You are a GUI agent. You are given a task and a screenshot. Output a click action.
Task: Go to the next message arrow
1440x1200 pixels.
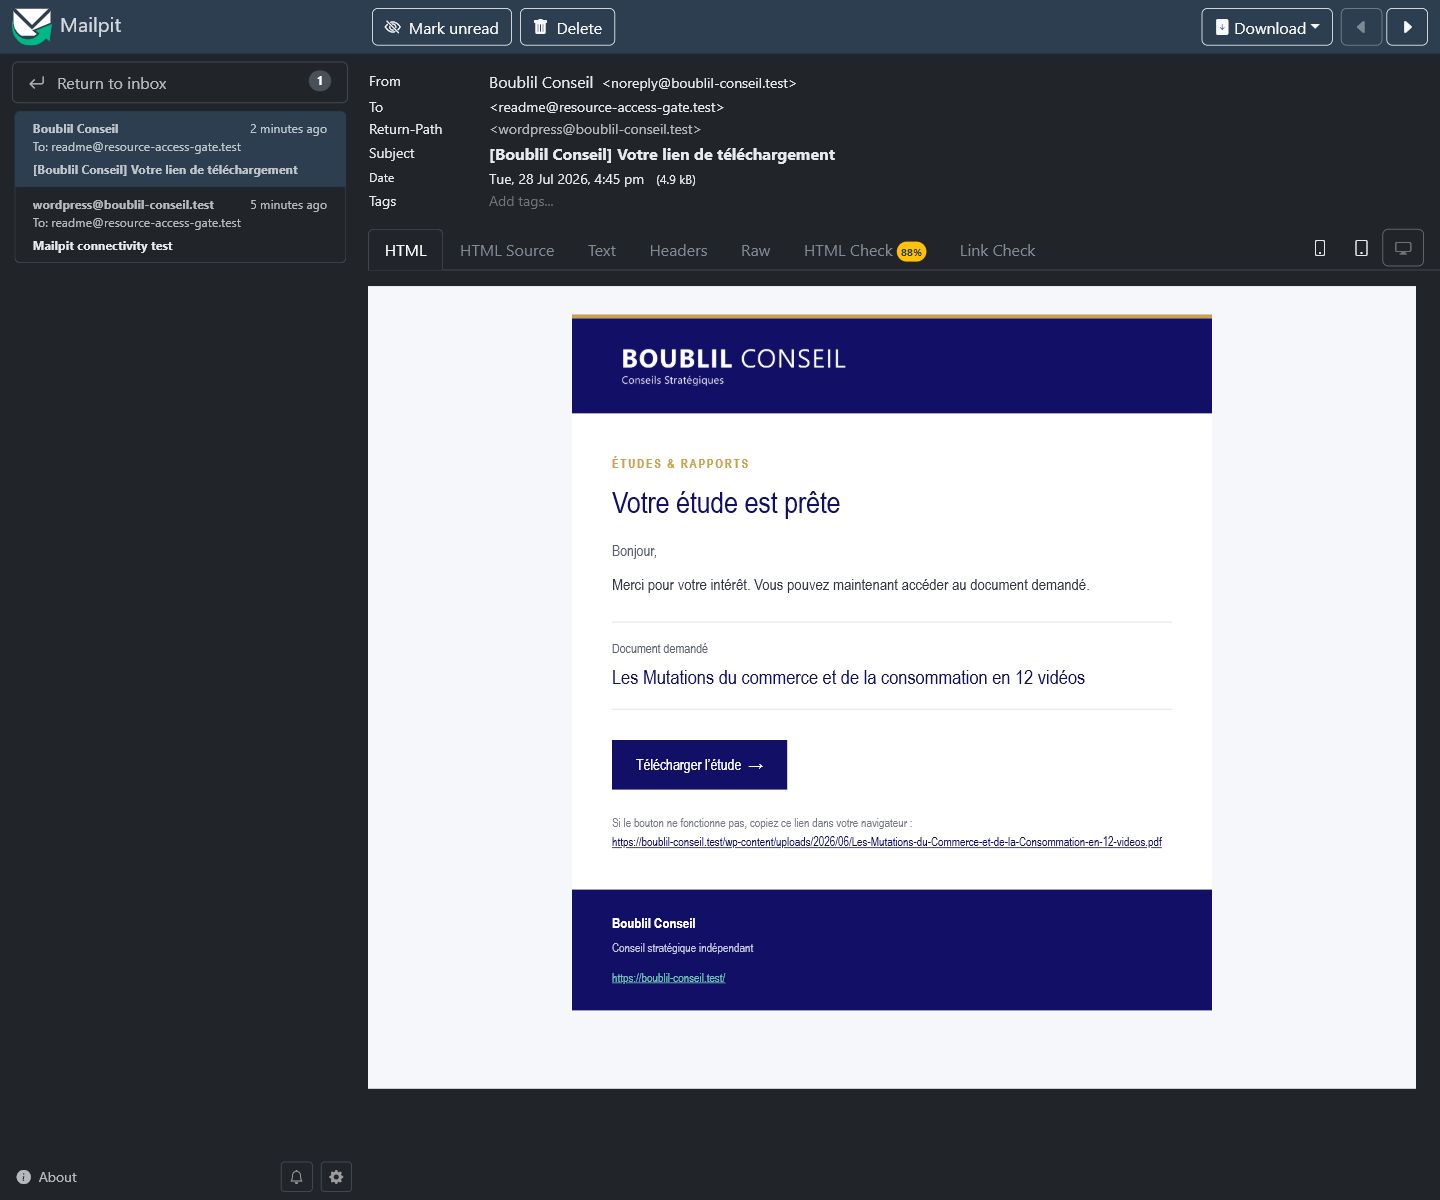point(1407,27)
